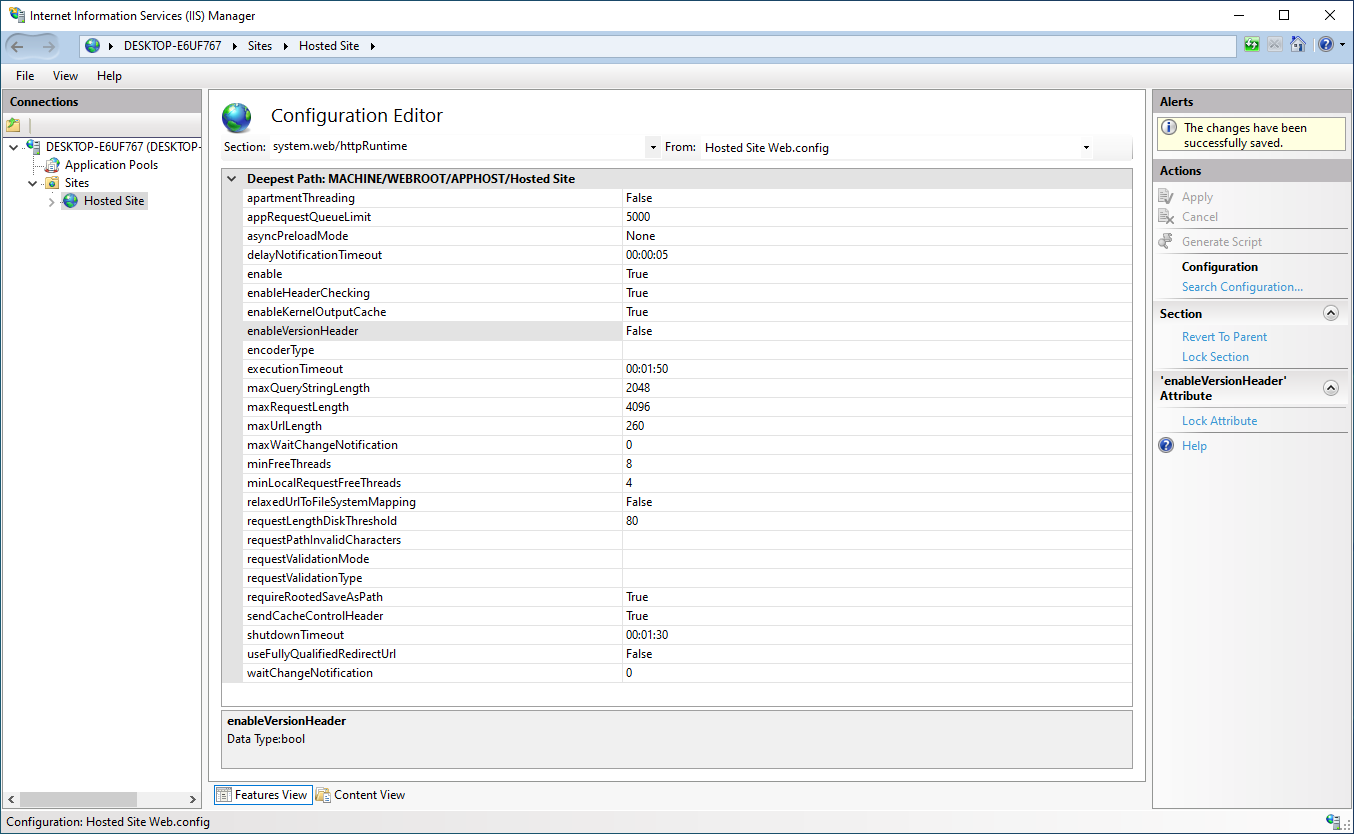Screen dimensions: 1354x834
Task: Click the Generate Script icon in Actions pane
Action: [x=1166, y=241]
